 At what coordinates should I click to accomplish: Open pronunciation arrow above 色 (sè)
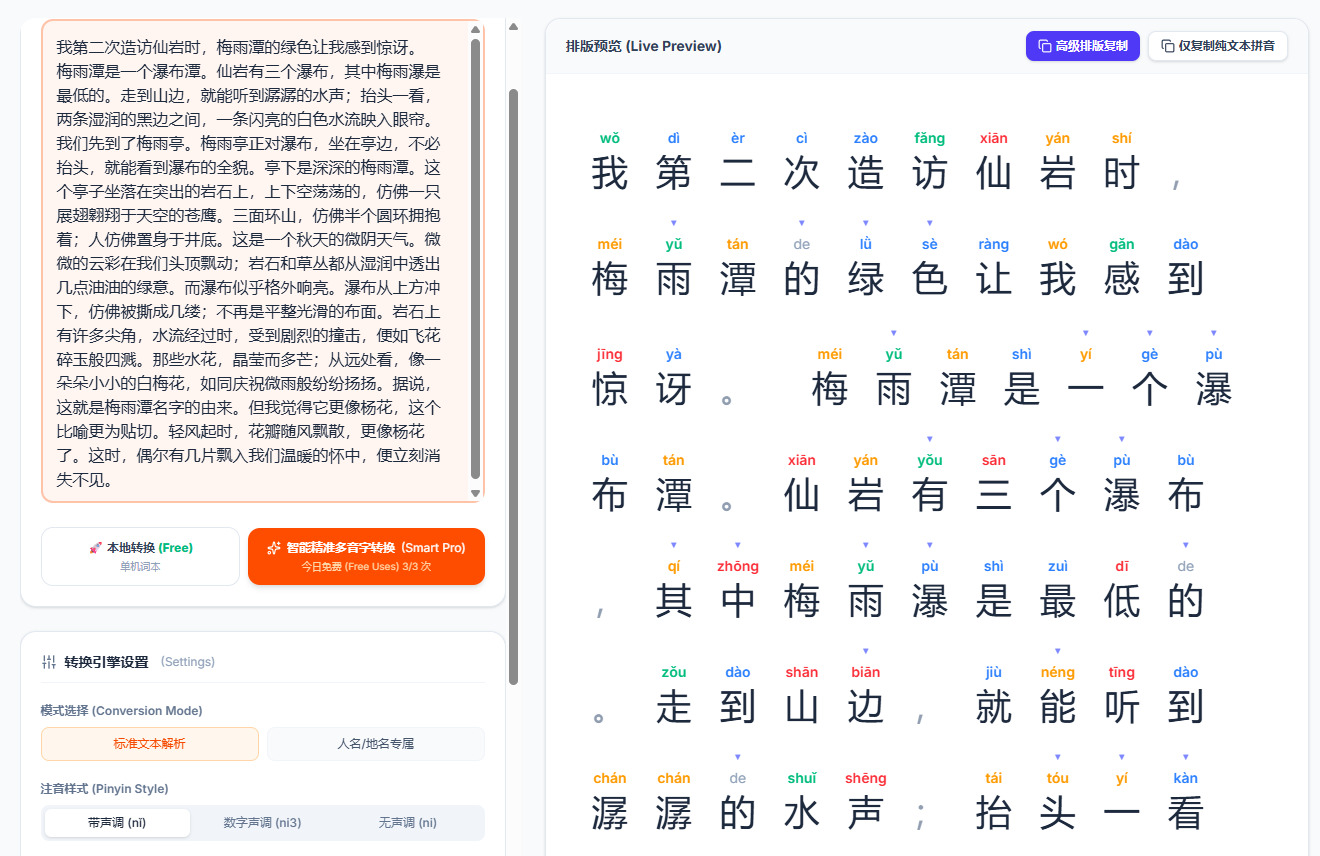pyautogui.click(x=930, y=223)
